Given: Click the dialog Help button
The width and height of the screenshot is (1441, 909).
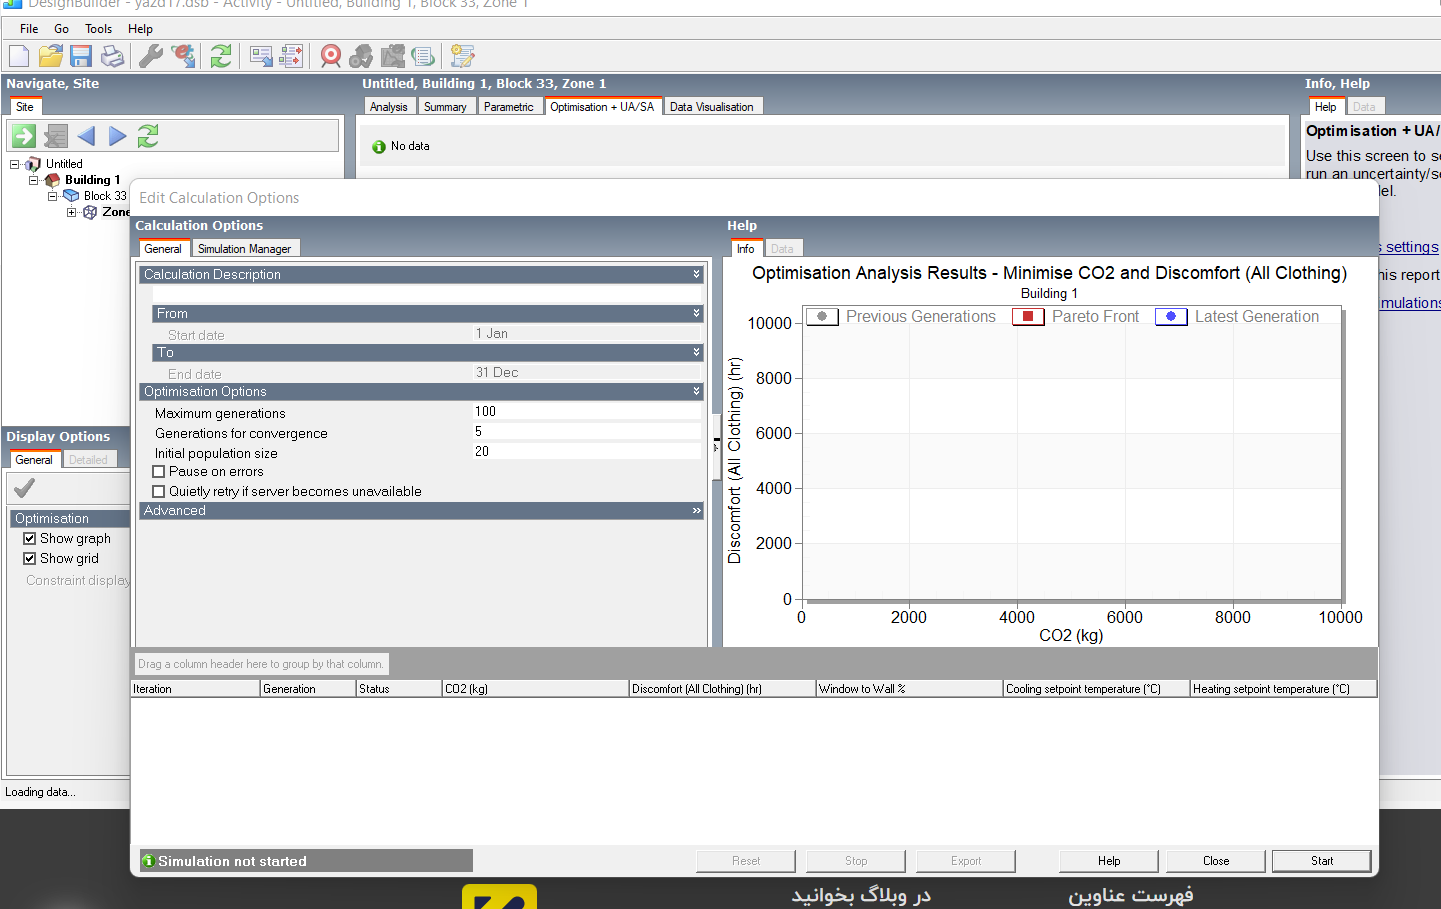Looking at the screenshot, I should tap(1109, 861).
